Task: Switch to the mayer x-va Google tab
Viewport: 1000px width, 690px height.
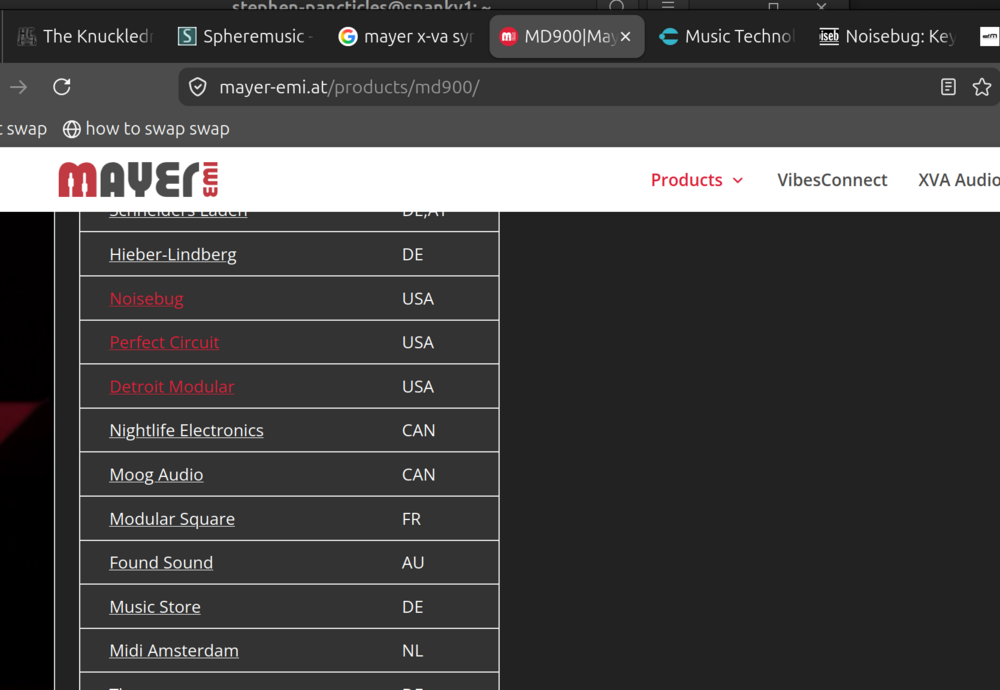Action: click(405, 37)
